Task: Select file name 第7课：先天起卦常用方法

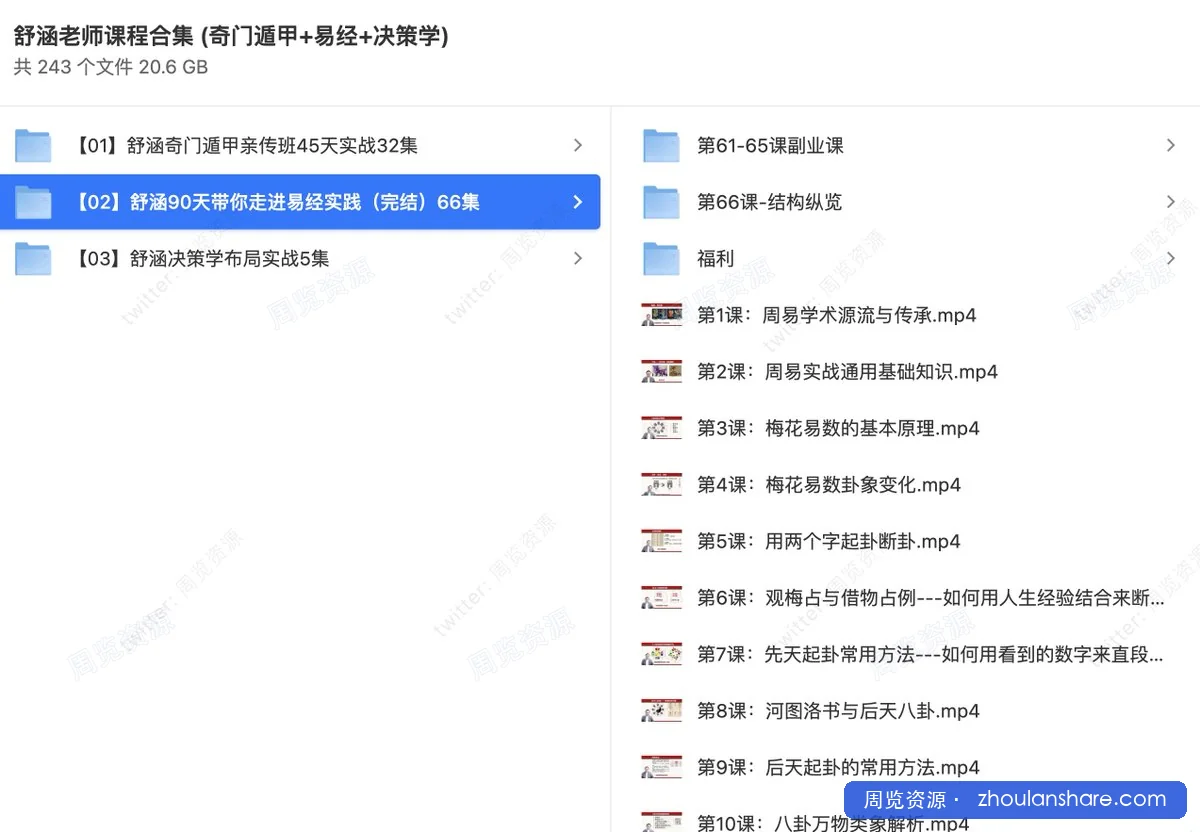Action: tap(931, 655)
